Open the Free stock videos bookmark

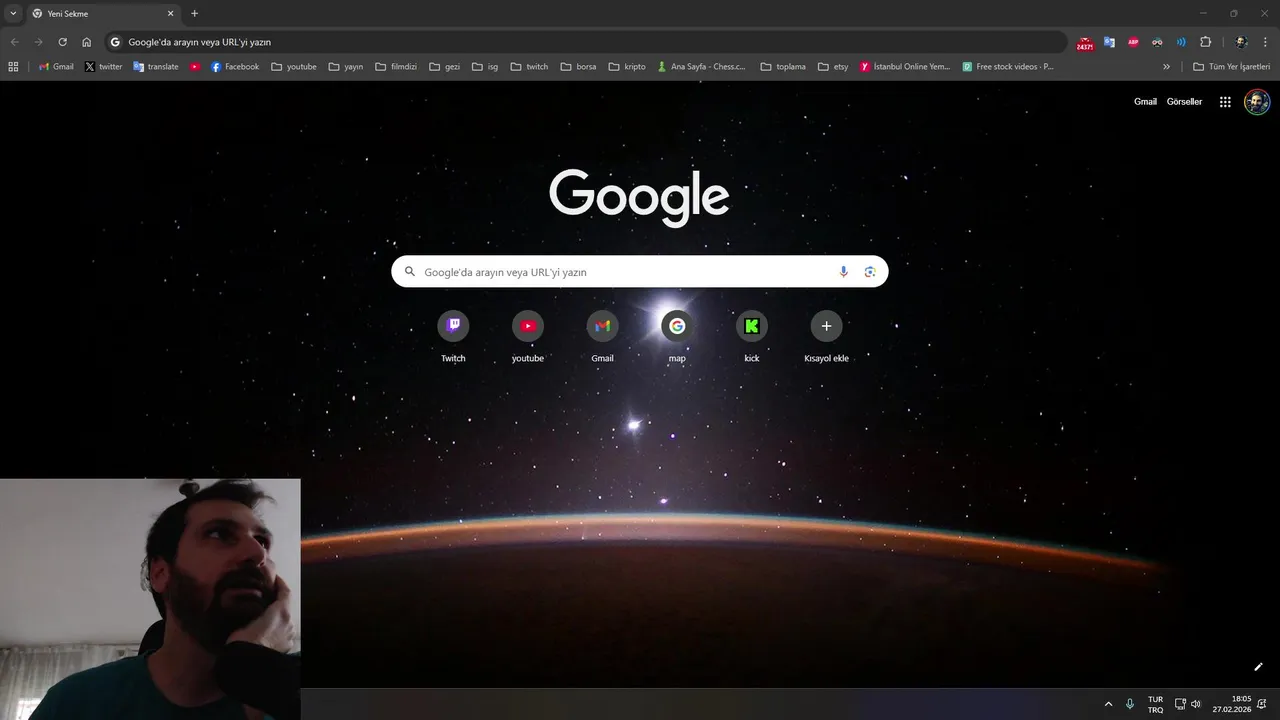point(1008,67)
